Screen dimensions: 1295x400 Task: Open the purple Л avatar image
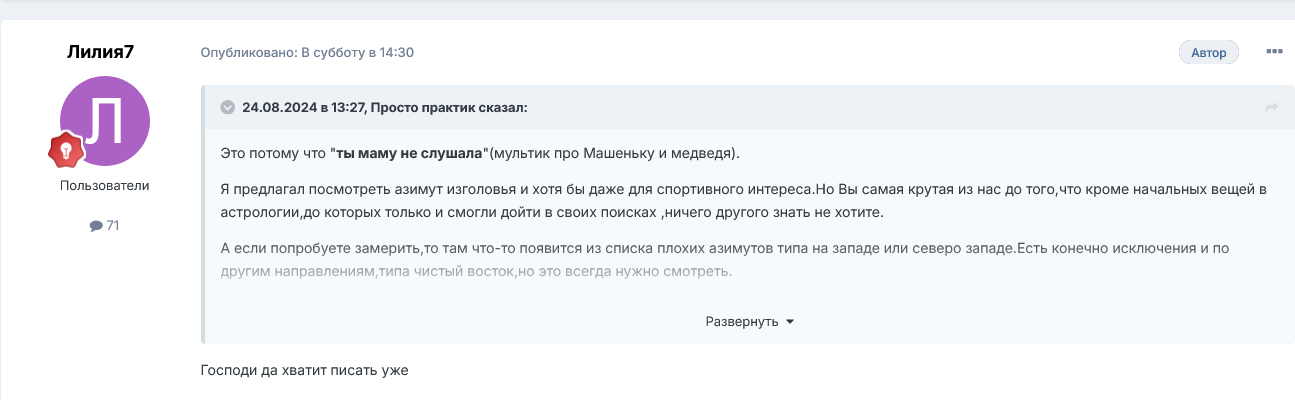(x=105, y=121)
